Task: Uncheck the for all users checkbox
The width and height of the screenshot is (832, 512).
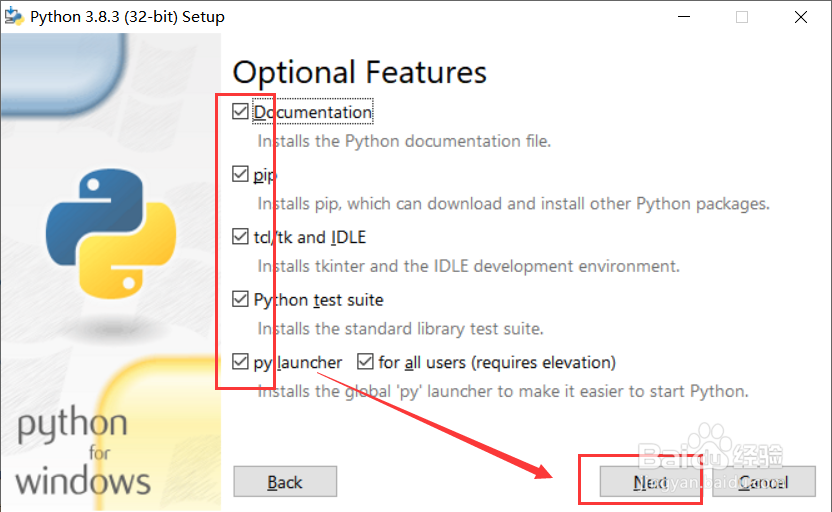Action: (x=365, y=362)
